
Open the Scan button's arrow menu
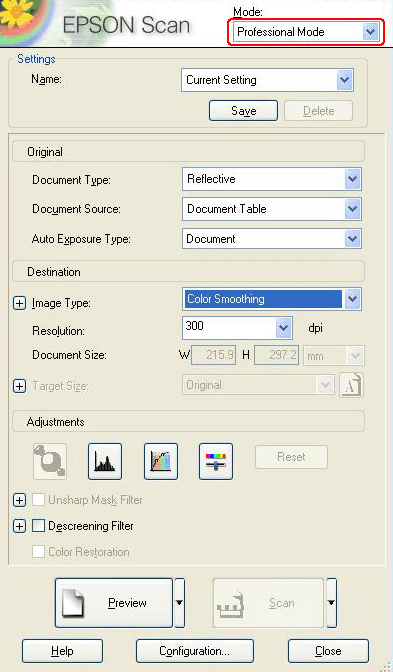tap(331, 603)
